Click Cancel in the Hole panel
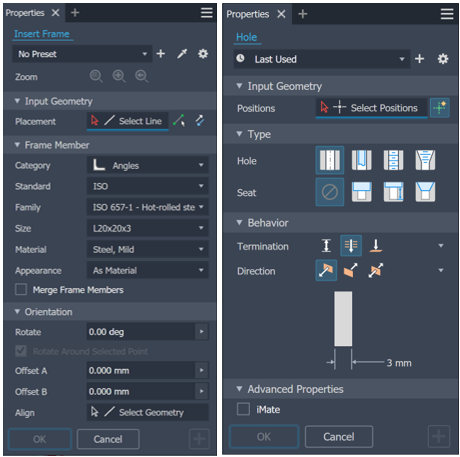This screenshot has width=460, height=457. (339, 436)
